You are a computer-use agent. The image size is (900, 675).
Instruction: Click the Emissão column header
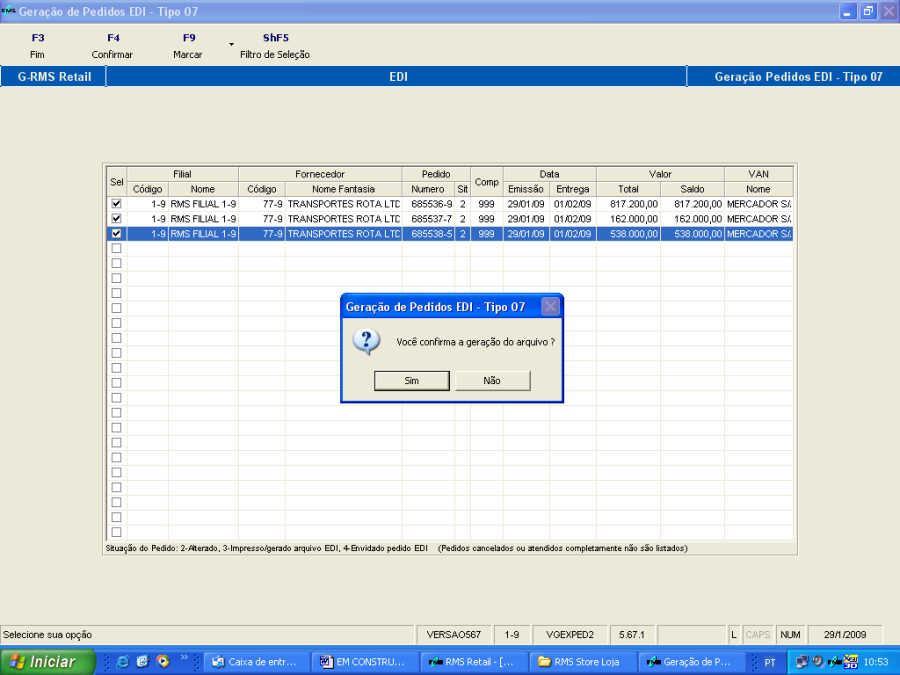pos(526,189)
